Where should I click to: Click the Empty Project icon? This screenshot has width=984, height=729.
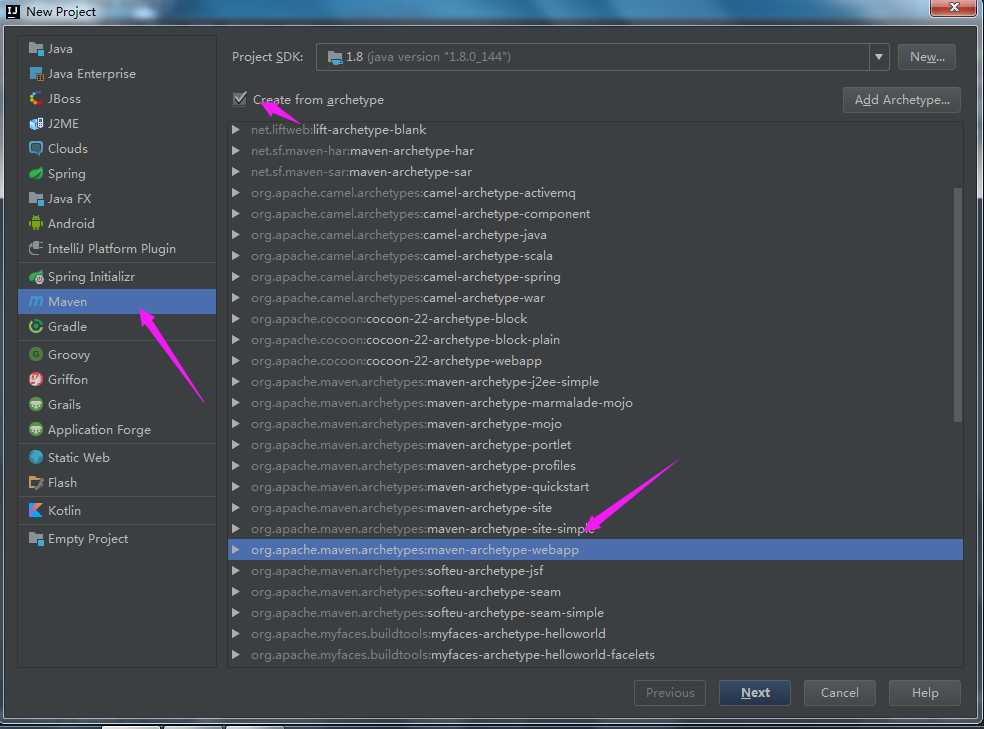pos(36,538)
